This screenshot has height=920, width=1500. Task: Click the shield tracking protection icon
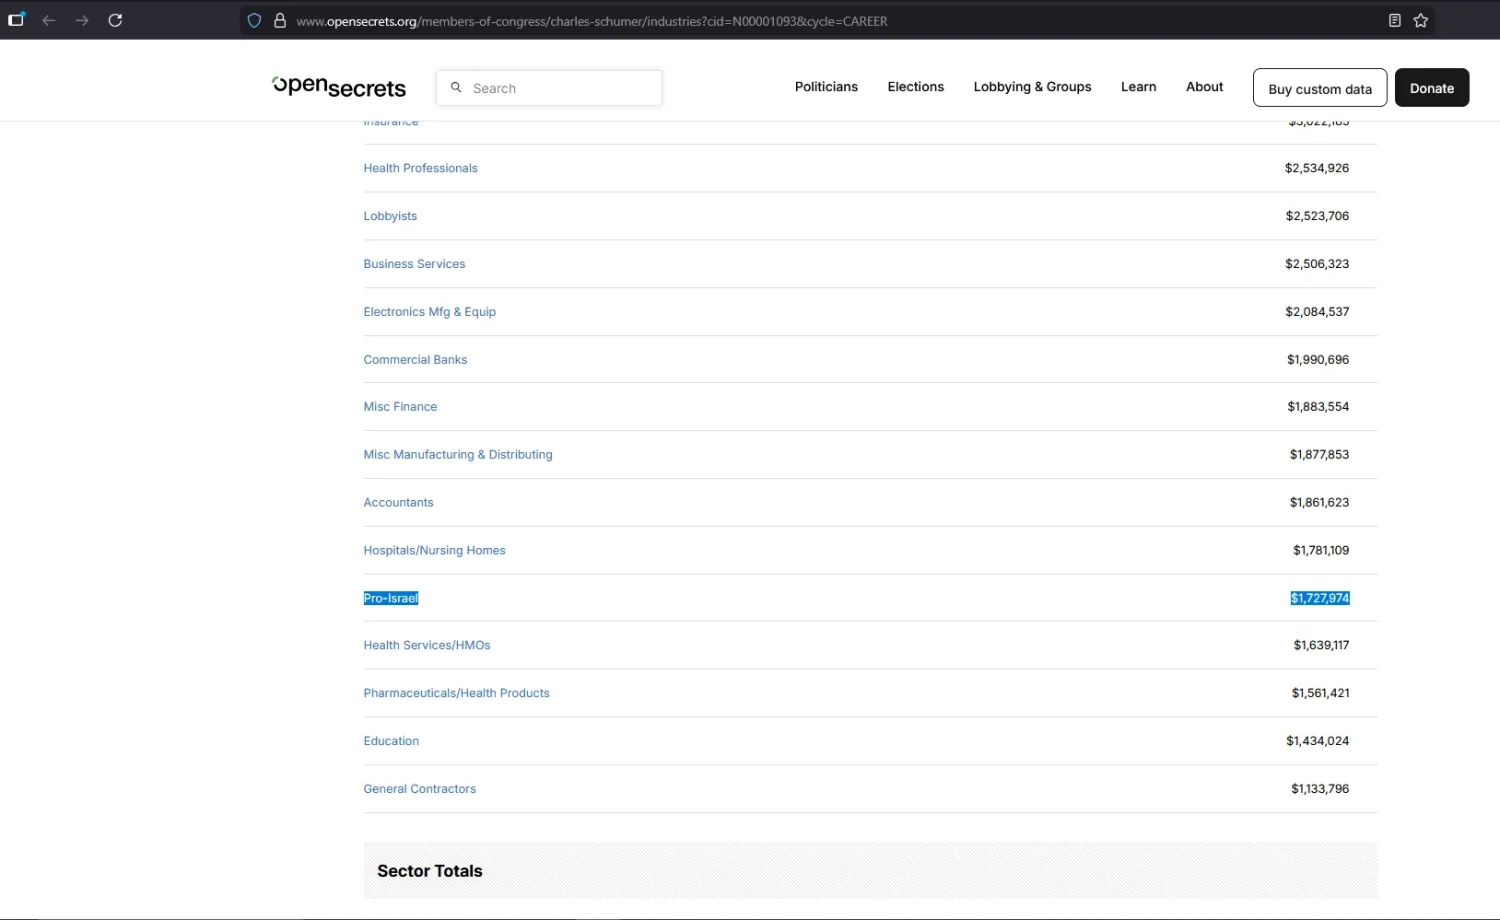coord(254,20)
